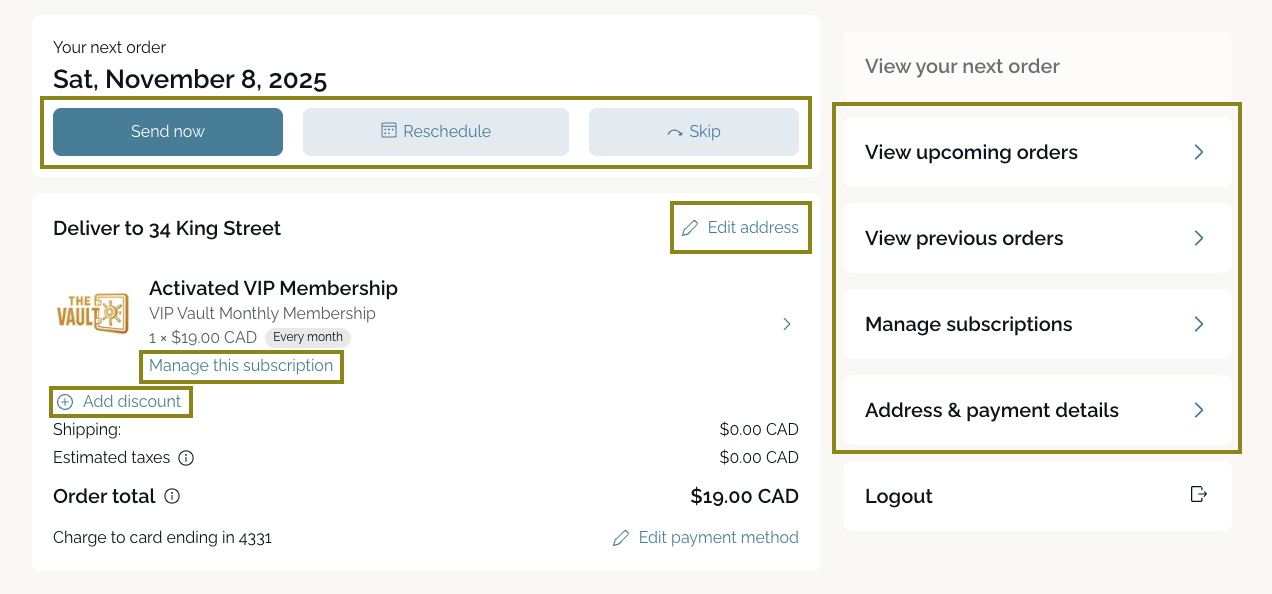Viewport: 1272px width, 594px height.
Task: Click chevron next to View previous orders
Action: coord(1199,238)
